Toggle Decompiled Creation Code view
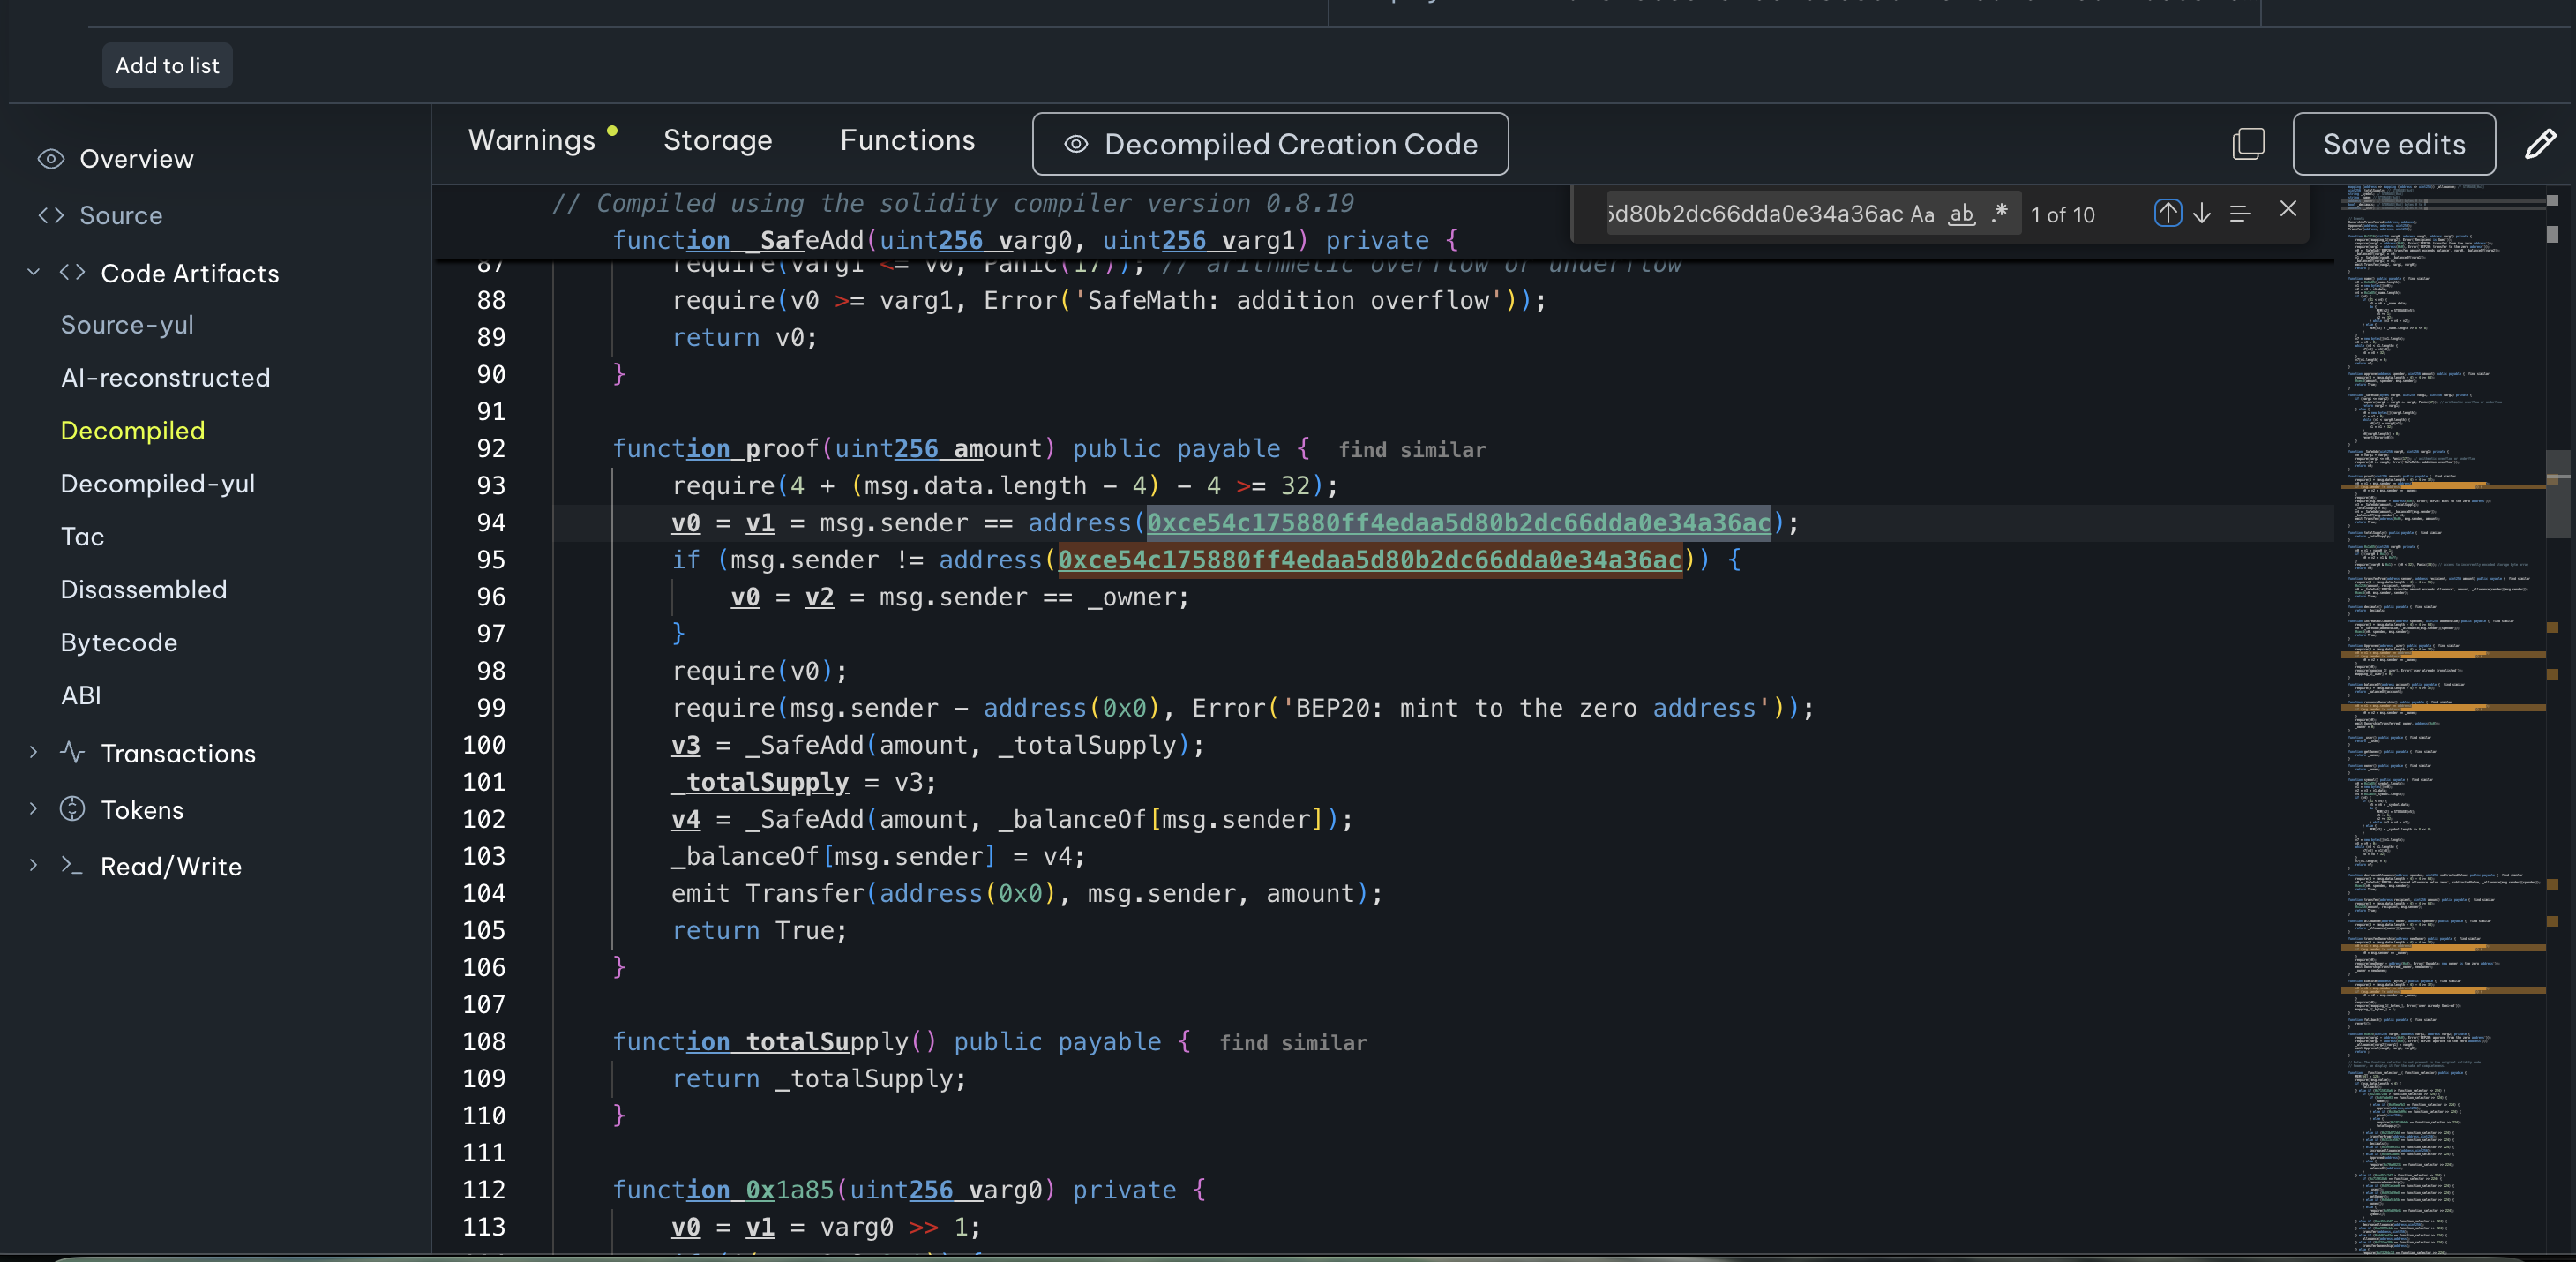The height and width of the screenshot is (1262, 2576). (x=1270, y=144)
